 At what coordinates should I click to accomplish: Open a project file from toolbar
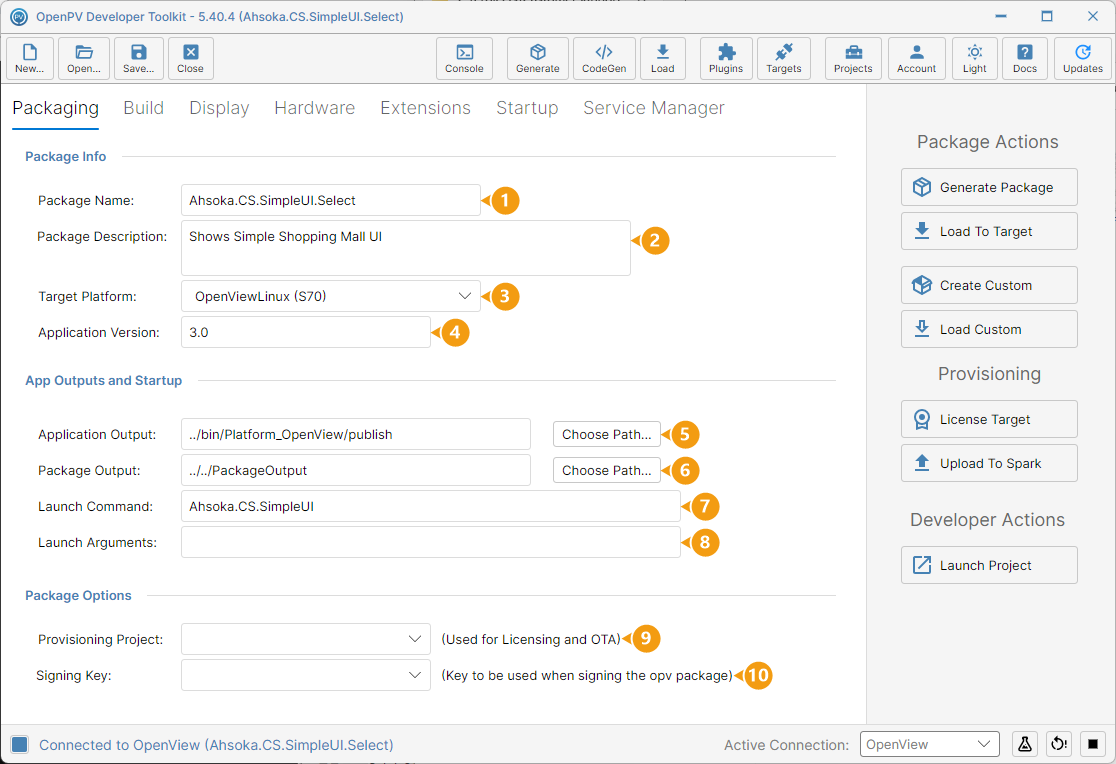coord(84,58)
